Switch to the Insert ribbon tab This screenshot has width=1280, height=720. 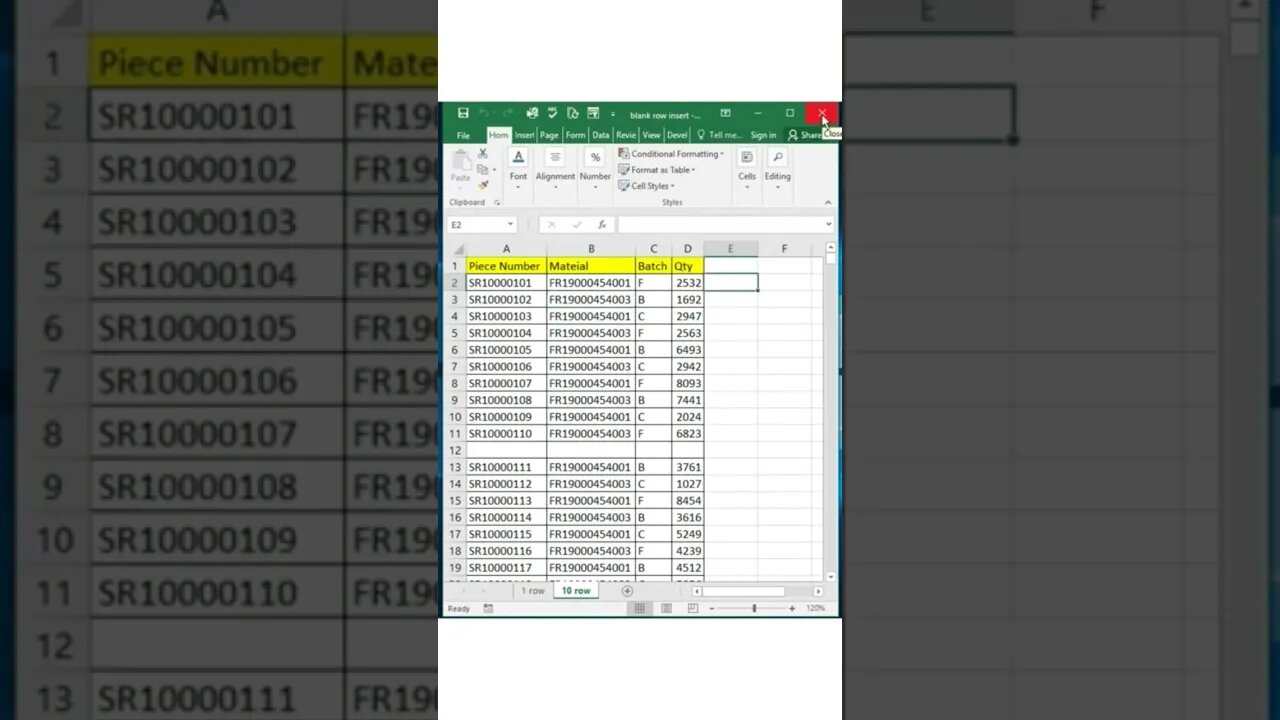coord(524,135)
